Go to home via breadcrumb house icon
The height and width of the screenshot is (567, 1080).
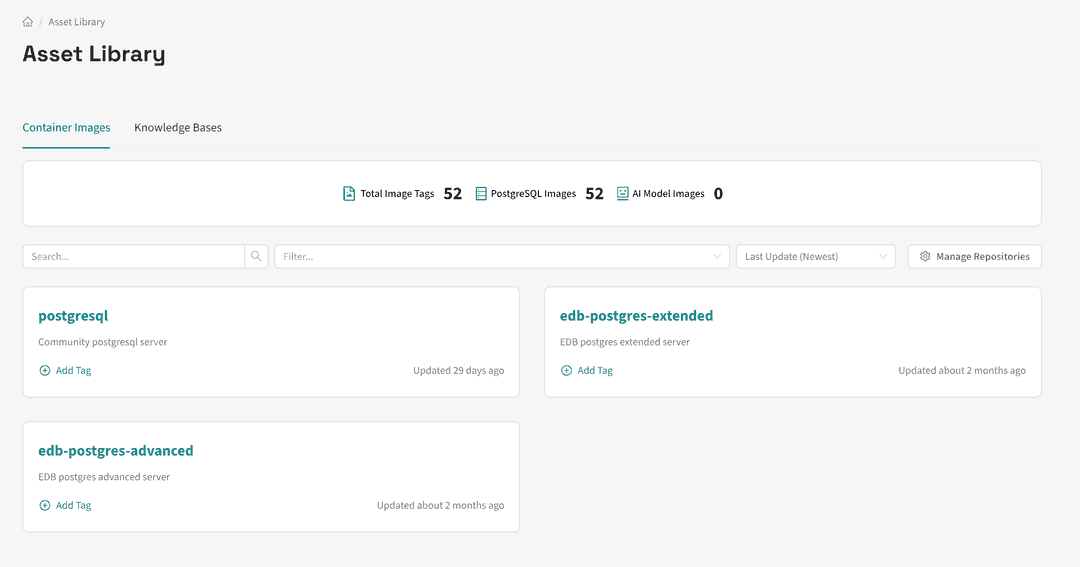click(28, 22)
